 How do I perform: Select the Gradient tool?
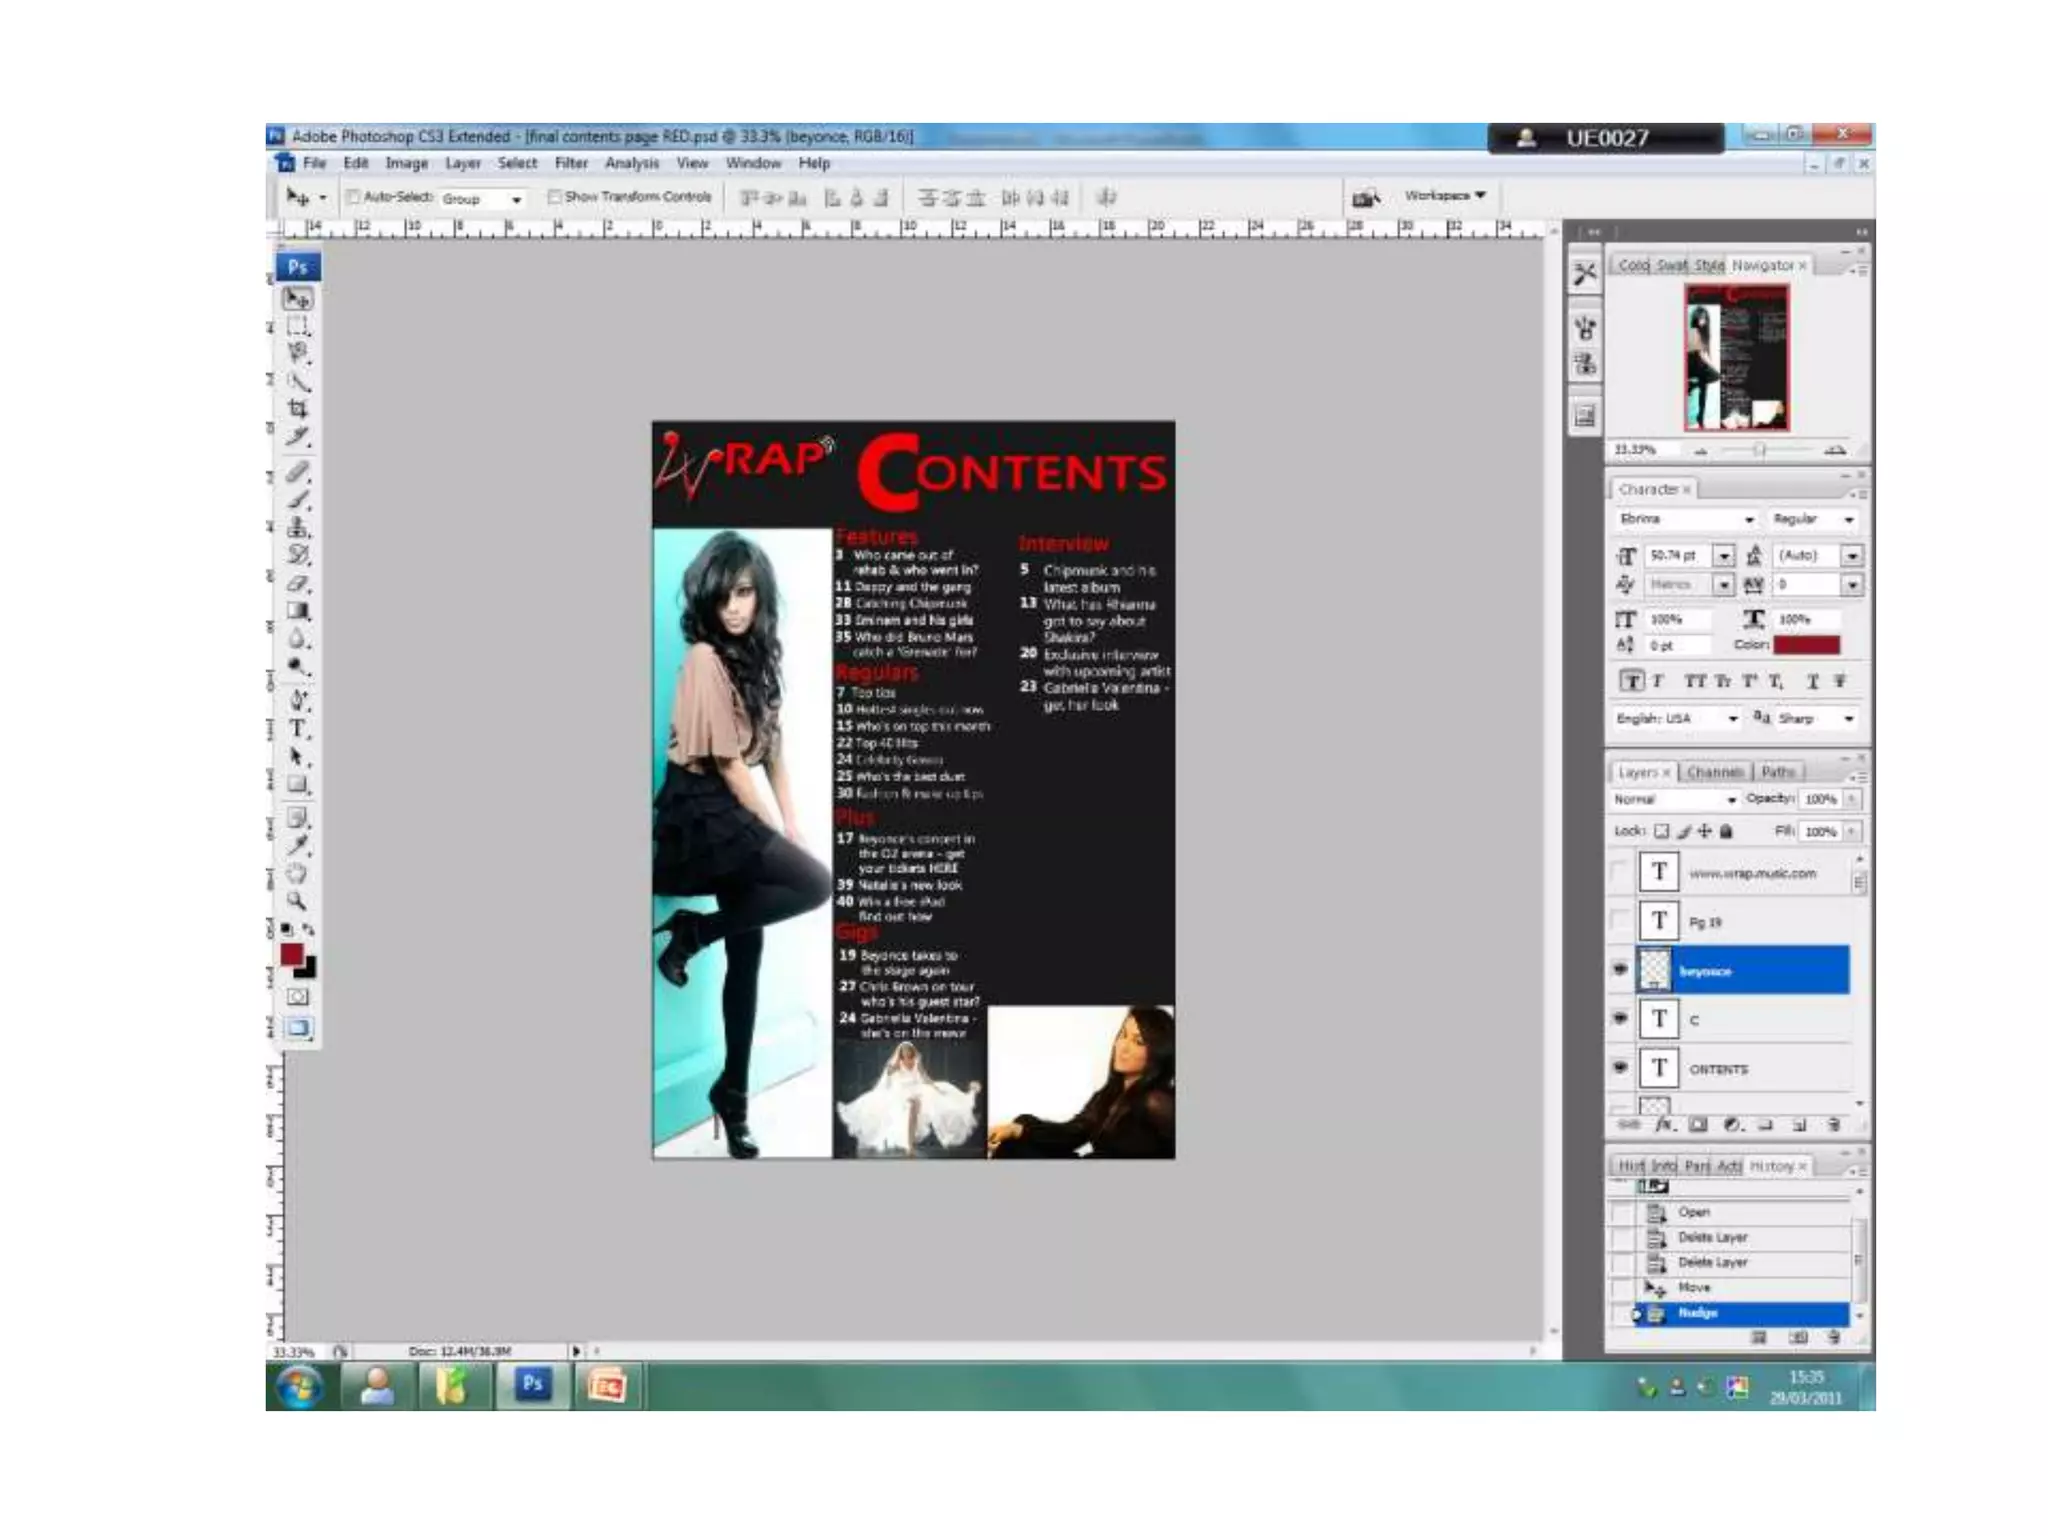298,611
